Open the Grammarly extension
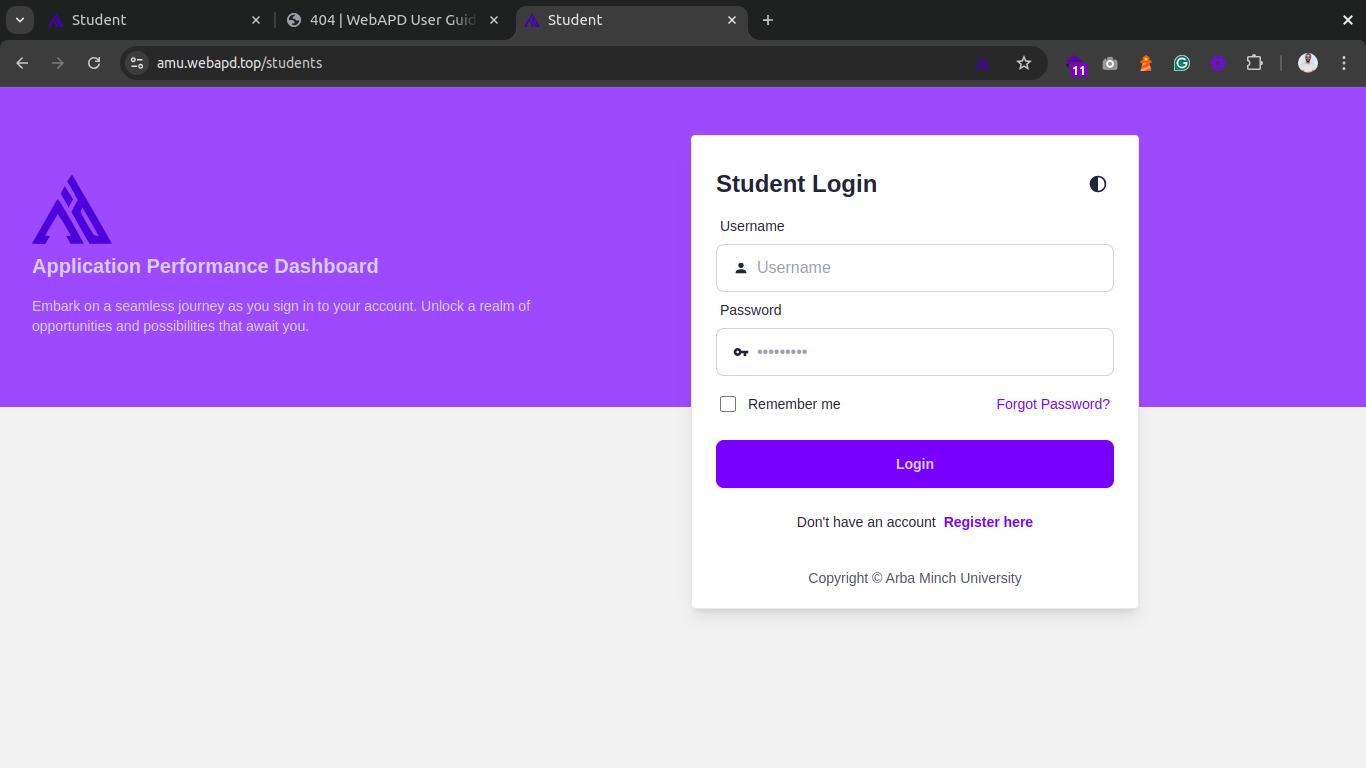Image resolution: width=1366 pixels, height=768 pixels. click(1182, 63)
